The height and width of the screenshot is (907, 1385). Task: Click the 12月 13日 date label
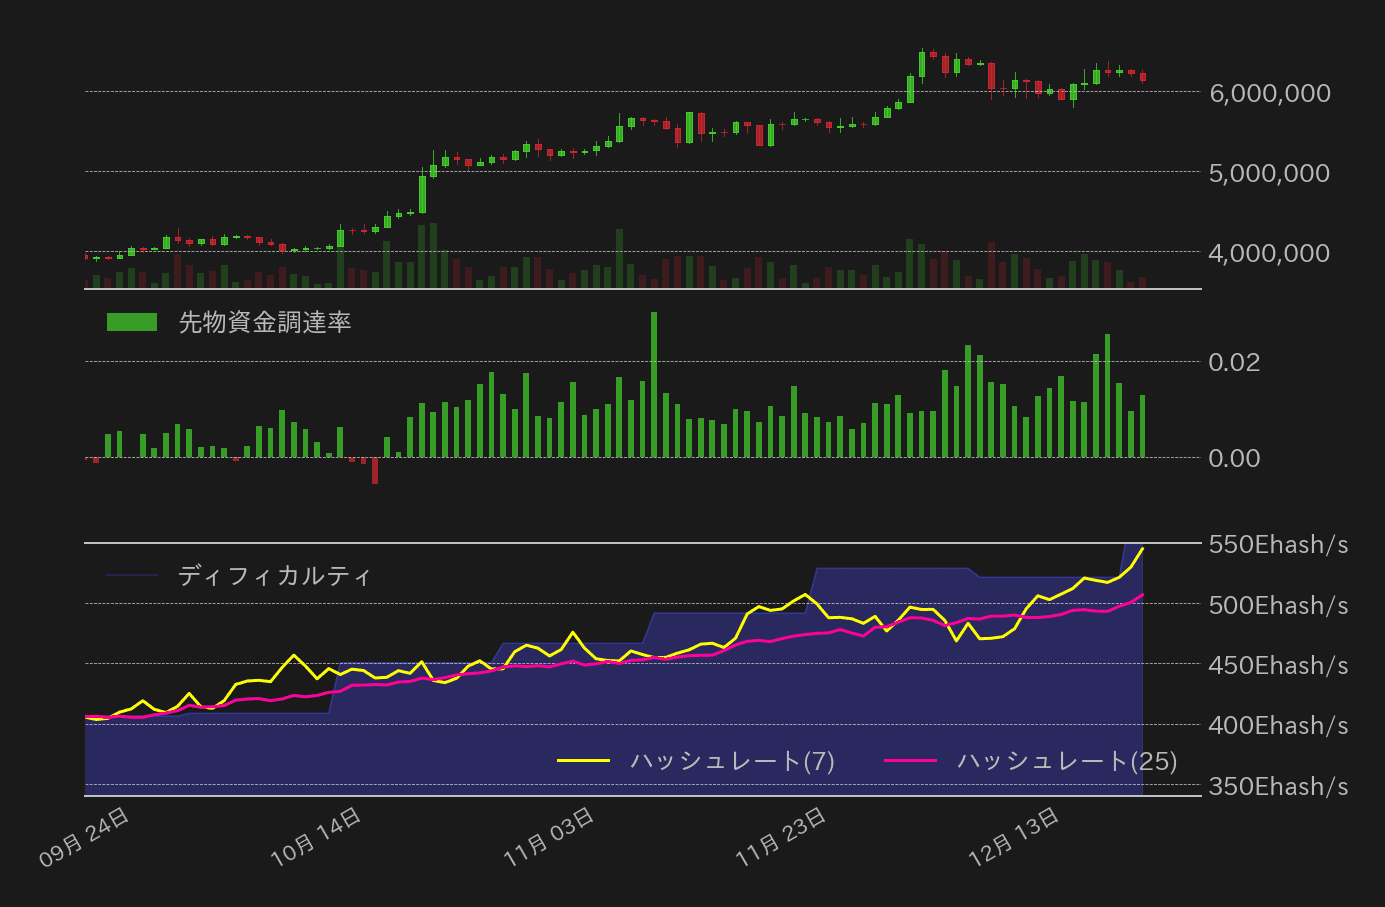(x=1015, y=838)
